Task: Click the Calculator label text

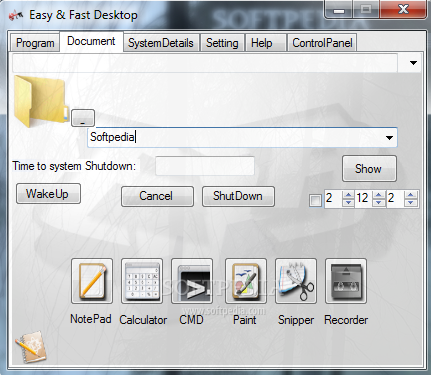Action: point(143,320)
